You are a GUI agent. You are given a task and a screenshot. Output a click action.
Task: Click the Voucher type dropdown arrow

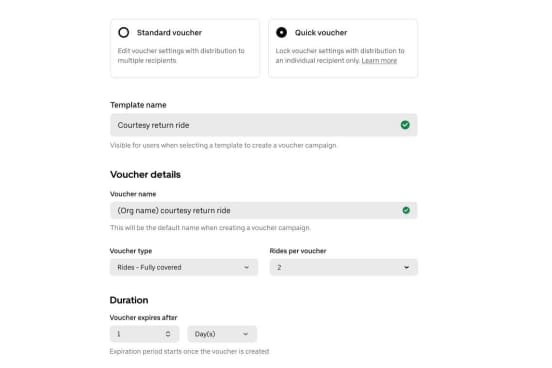coord(246,267)
